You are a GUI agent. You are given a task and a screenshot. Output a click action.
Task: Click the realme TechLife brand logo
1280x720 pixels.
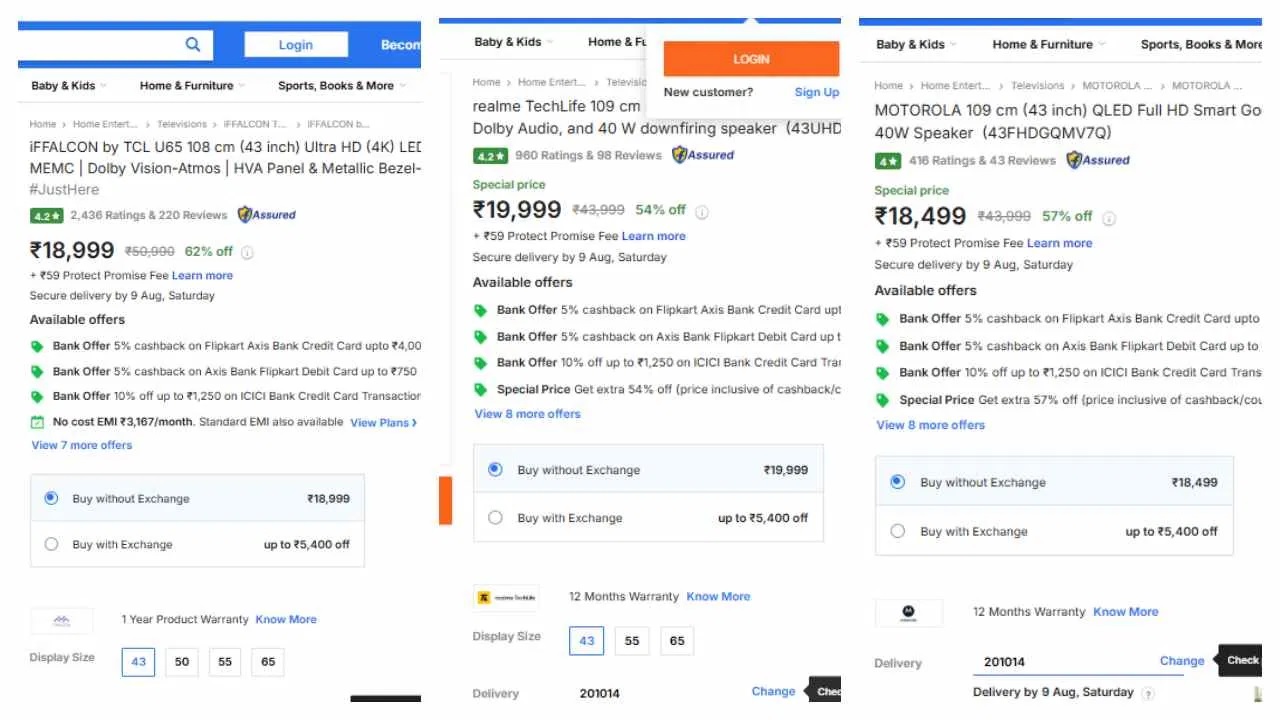coord(506,597)
